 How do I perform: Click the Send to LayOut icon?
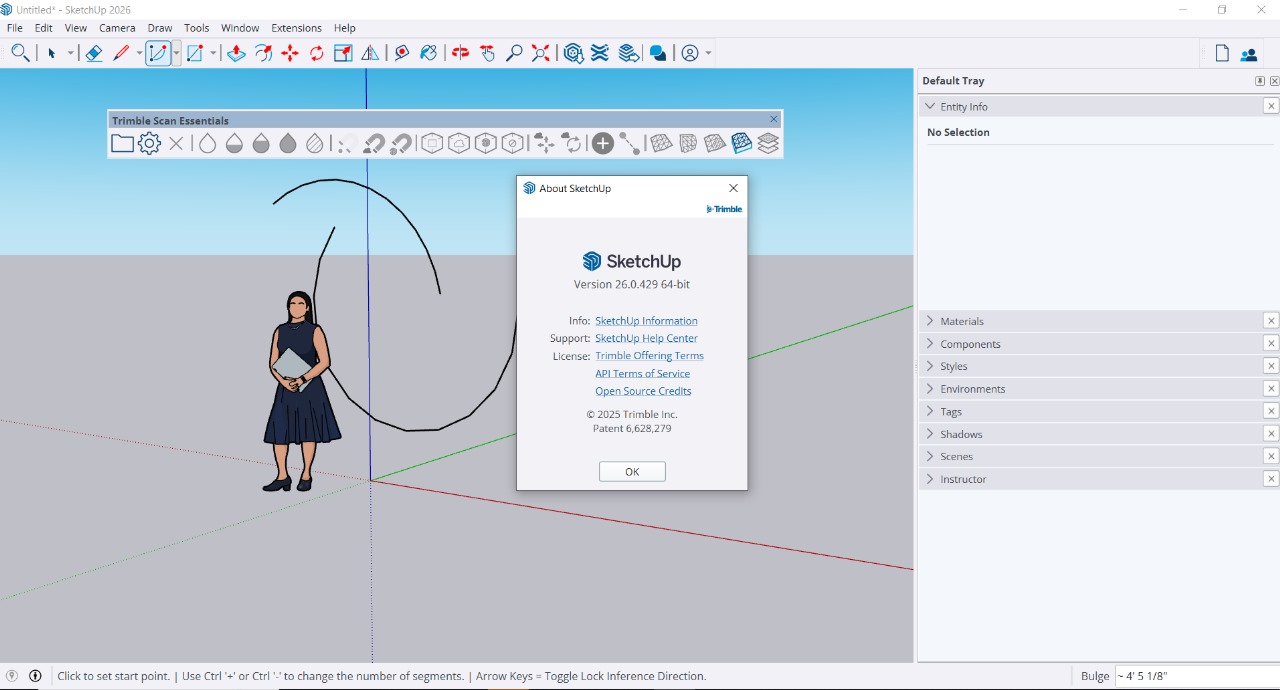[x=629, y=53]
